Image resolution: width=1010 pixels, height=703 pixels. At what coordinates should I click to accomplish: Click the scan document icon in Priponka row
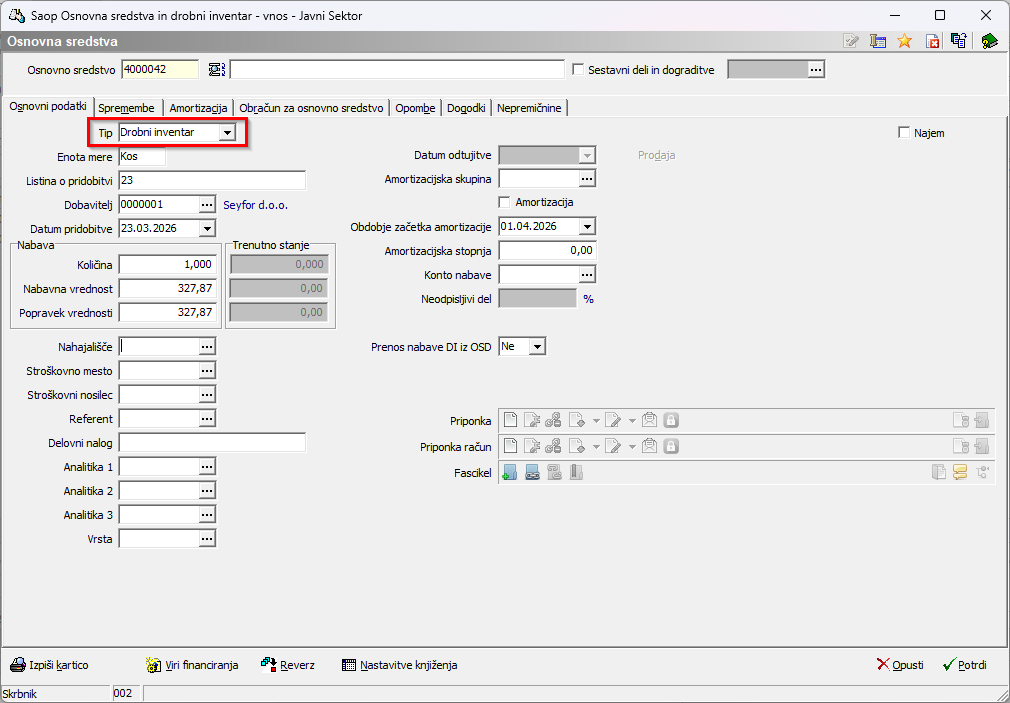(576, 421)
